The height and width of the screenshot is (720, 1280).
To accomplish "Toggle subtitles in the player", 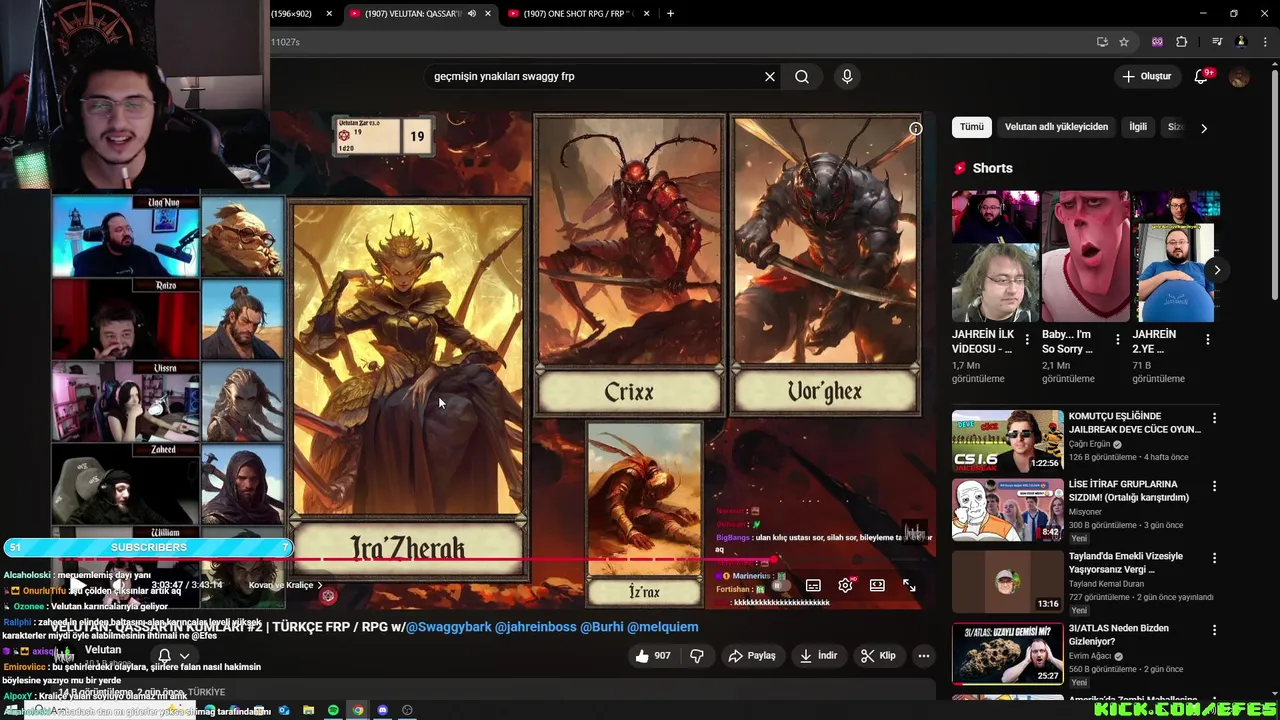I will coord(813,585).
